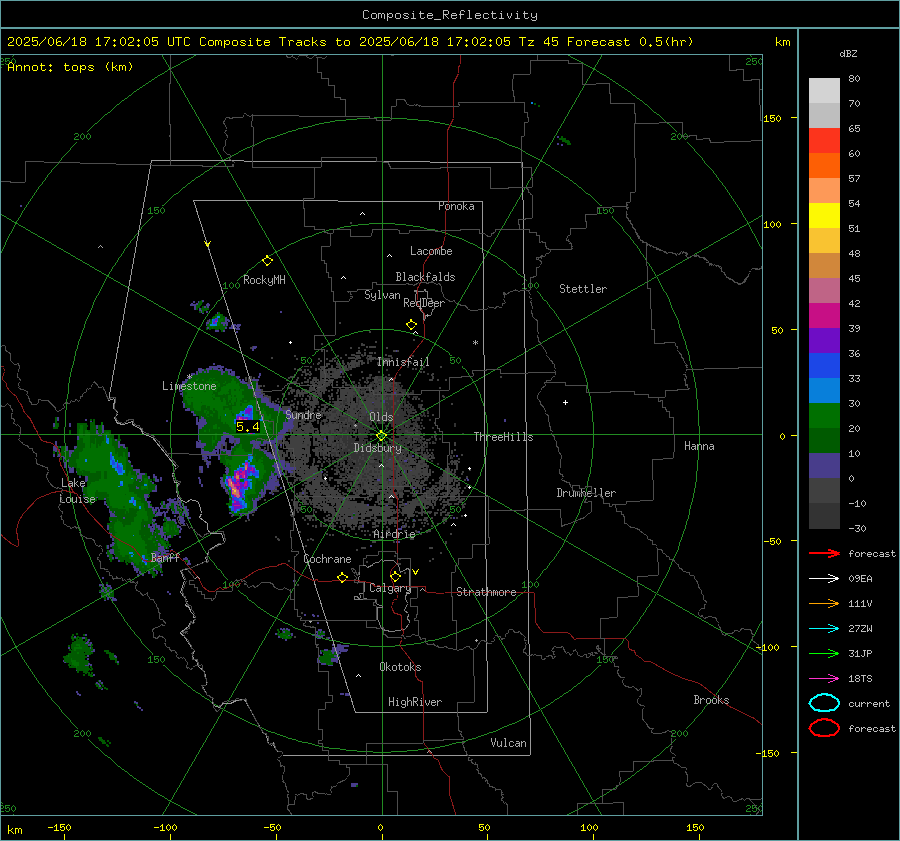Image resolution: width=900 pixels, height=841 pixels.
Task: Click the Olds city label
Action: (x=381, y=417)
